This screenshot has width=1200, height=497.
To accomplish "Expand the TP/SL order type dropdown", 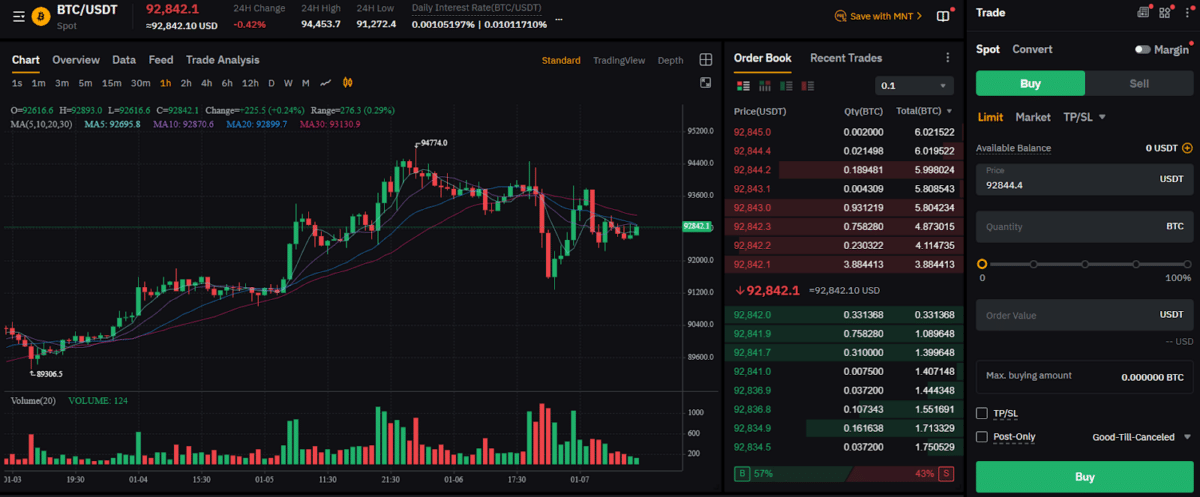I will pyautogui.click(x=1084, y=117).
